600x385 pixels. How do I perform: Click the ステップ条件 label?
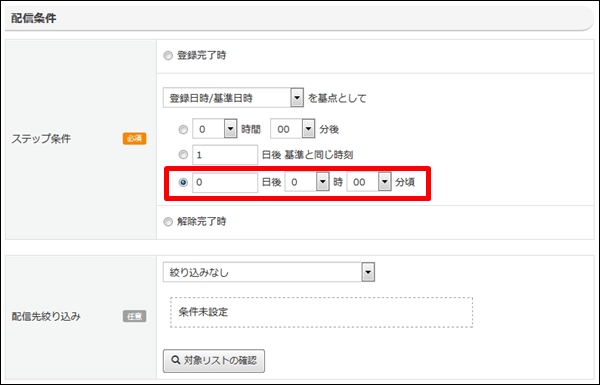[41, 139]
